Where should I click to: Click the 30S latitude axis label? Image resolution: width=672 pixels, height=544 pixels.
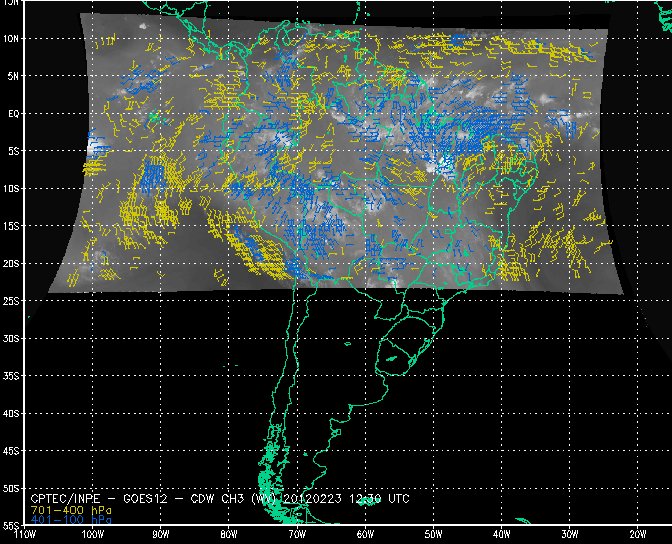click(11, 339)
